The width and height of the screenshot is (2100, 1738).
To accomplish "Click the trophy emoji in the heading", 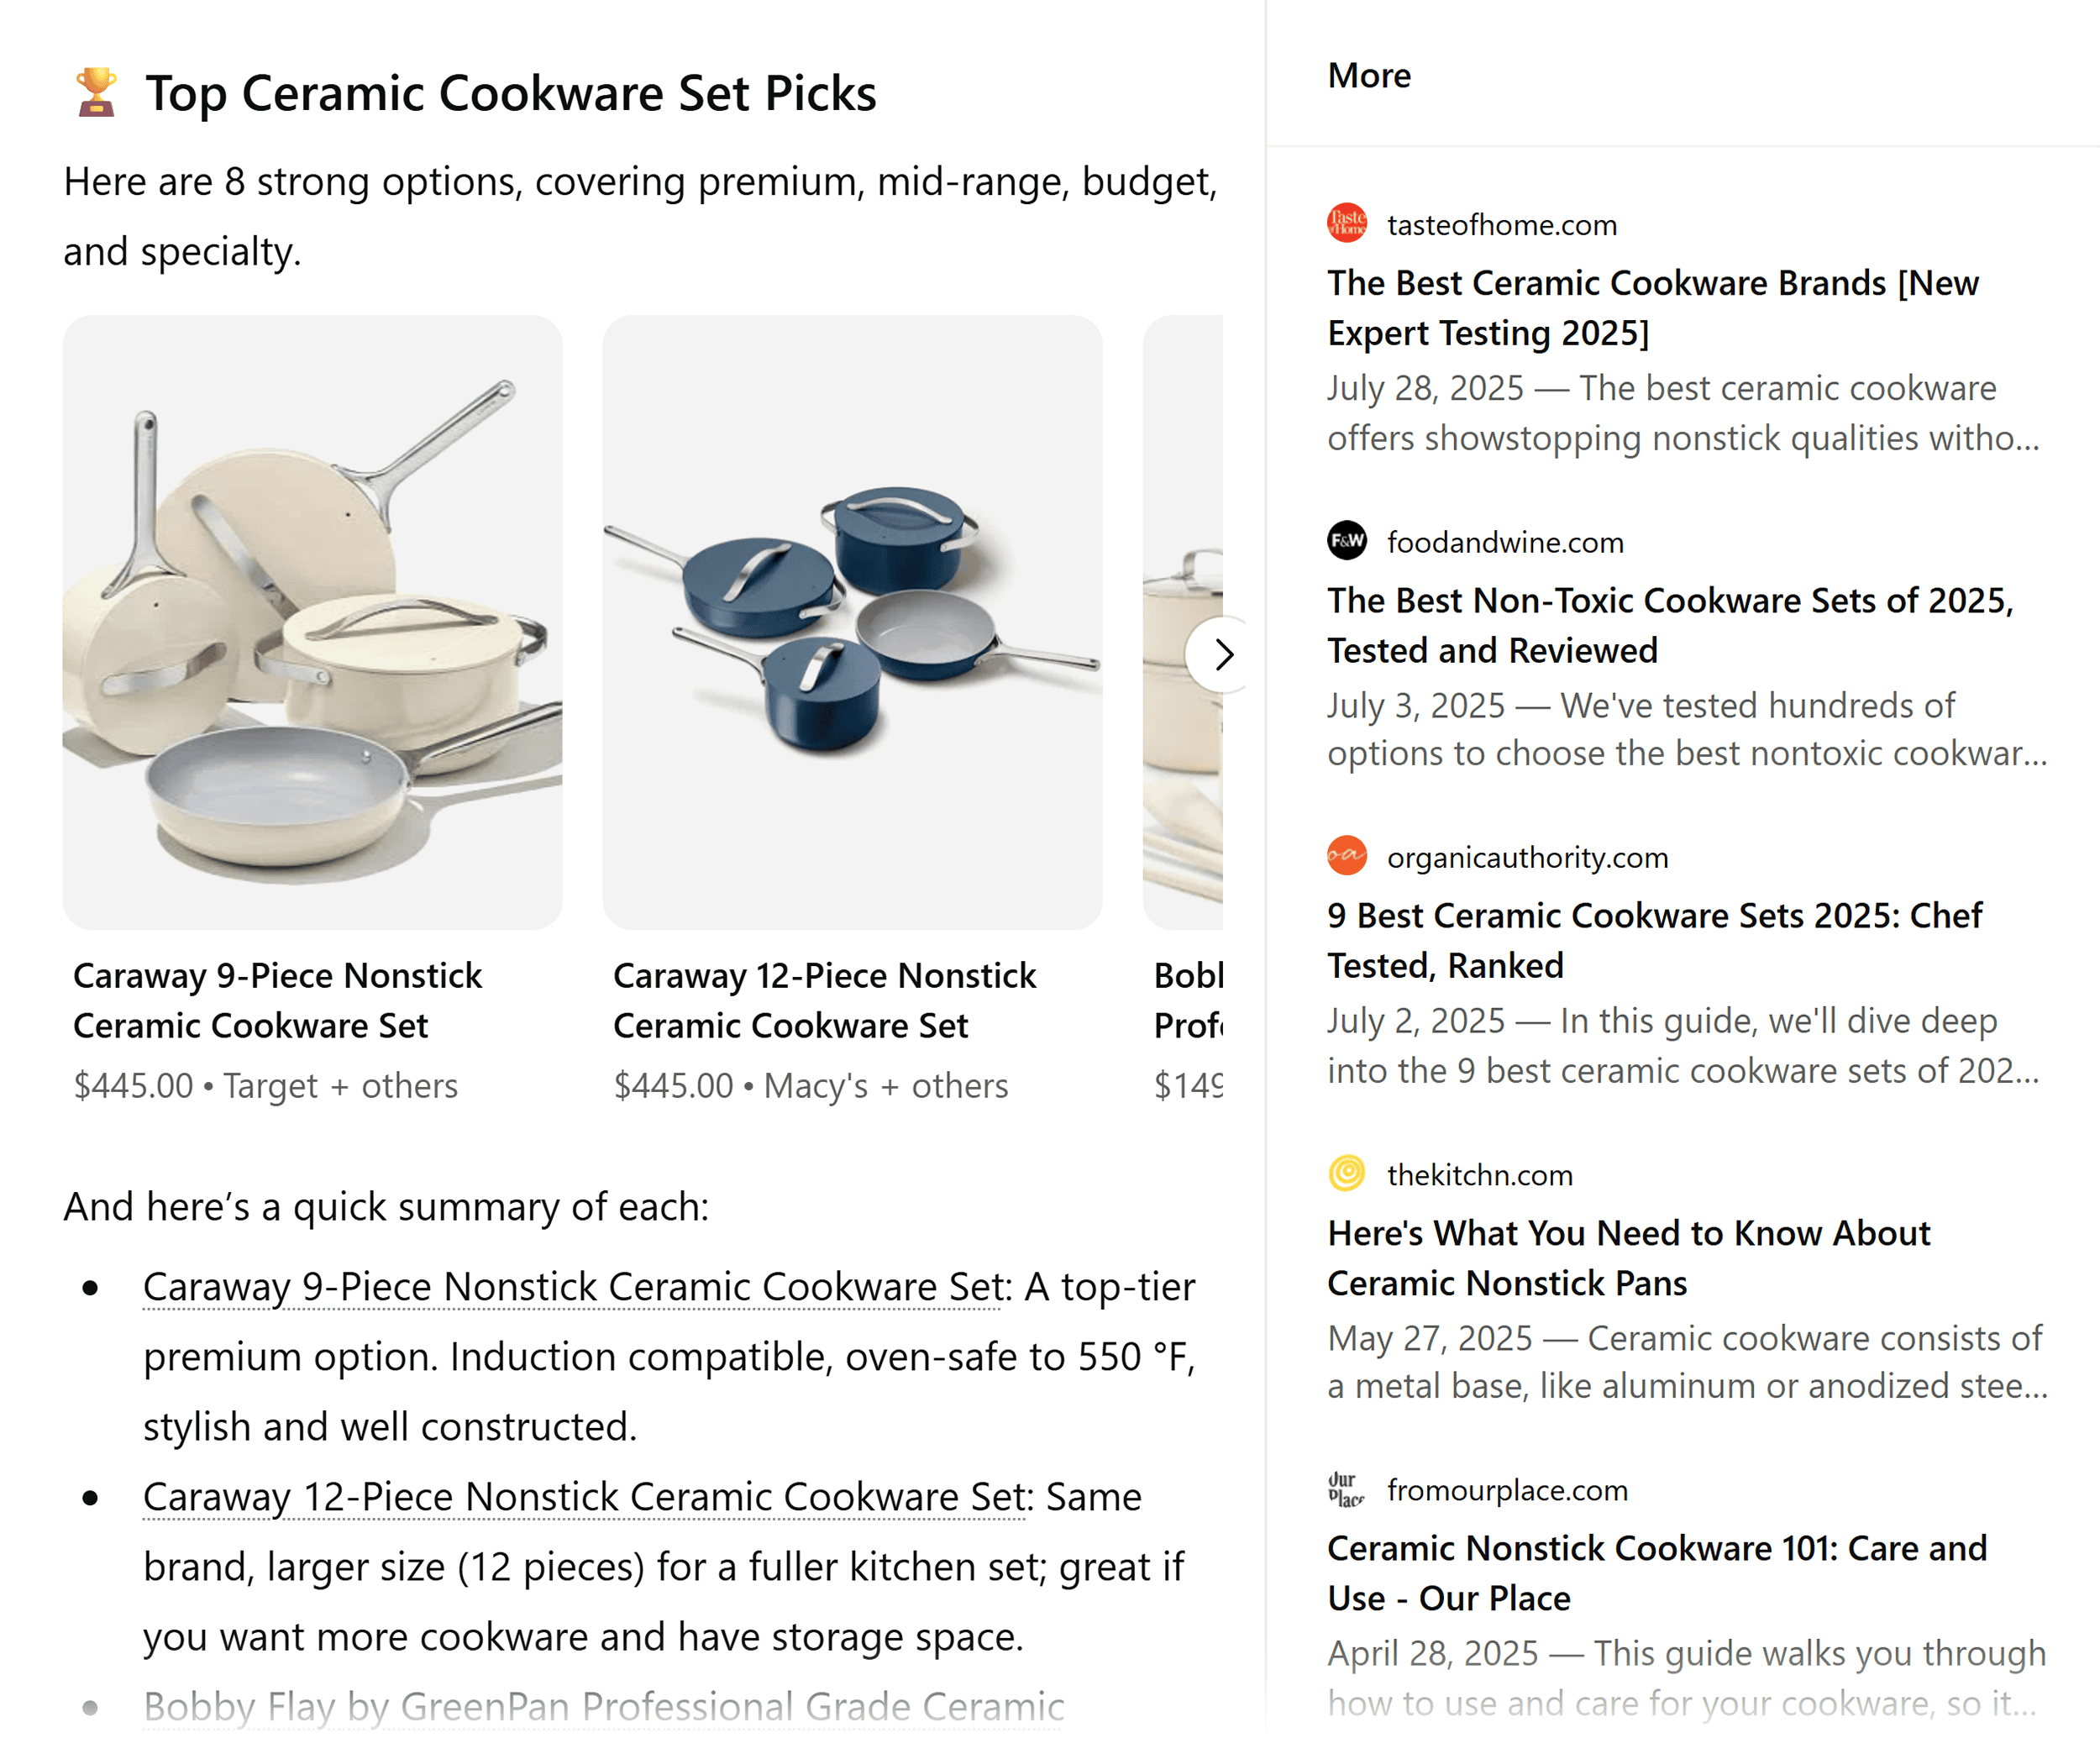I will pyautogui.click(x=93, y=93).
